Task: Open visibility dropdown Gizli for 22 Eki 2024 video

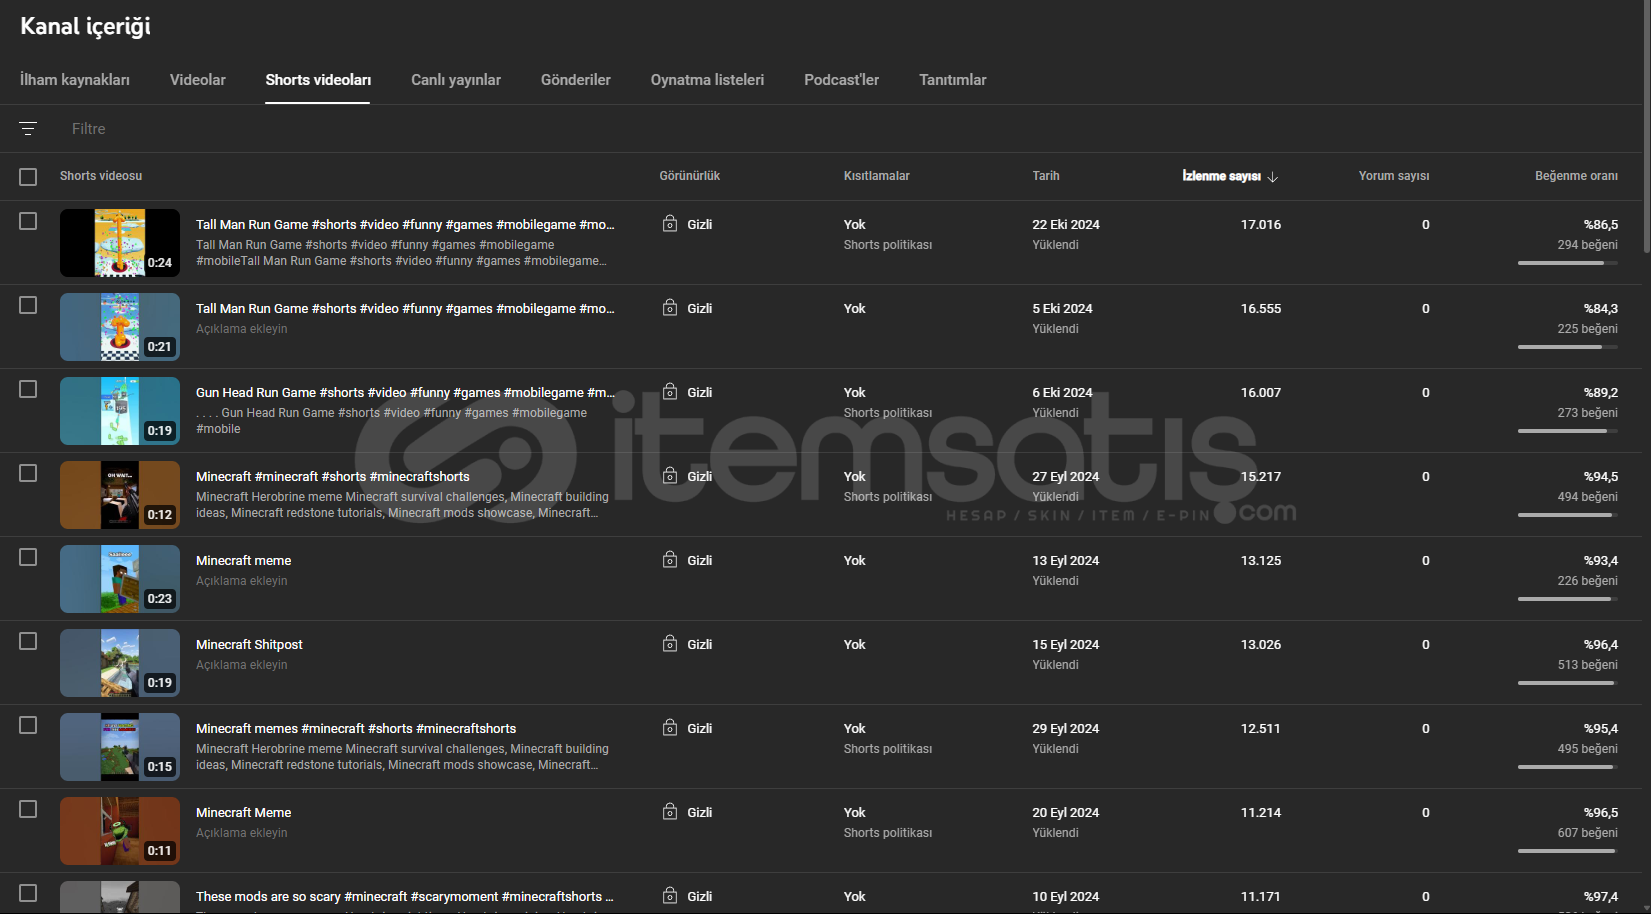Action: (699, 225)
